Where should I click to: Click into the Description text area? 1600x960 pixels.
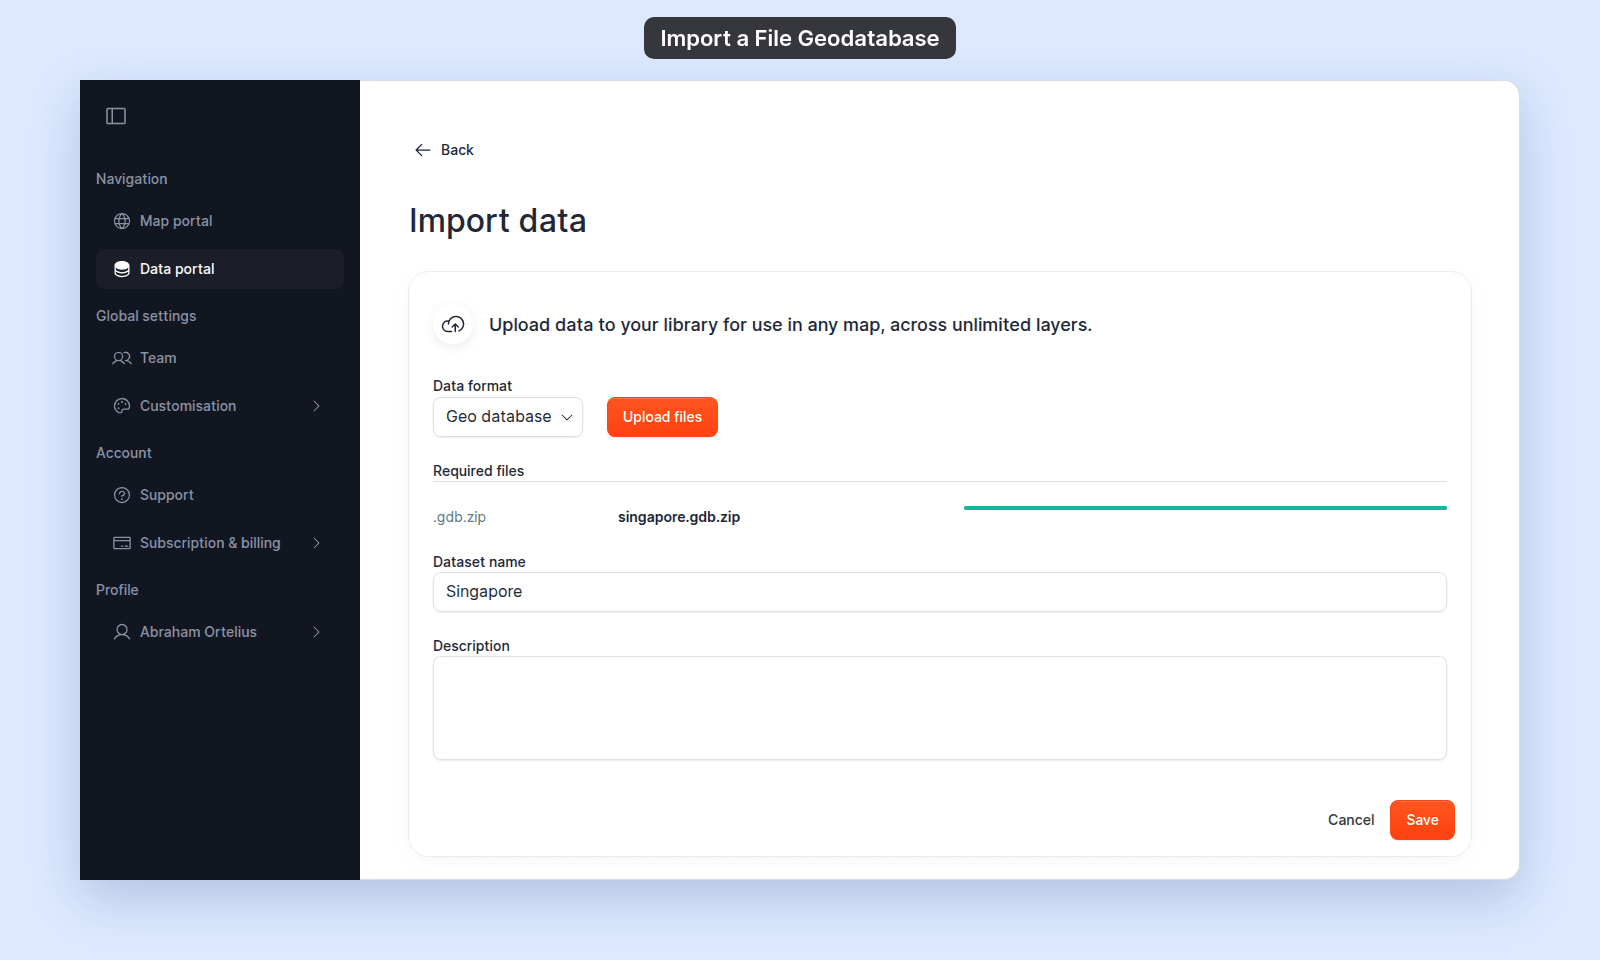click(x=940, y=708)
